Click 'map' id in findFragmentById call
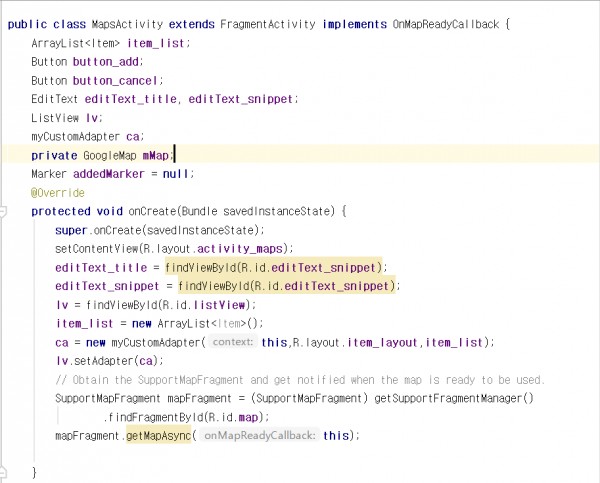This screenshot has height=483, width=600. [248, 417]
